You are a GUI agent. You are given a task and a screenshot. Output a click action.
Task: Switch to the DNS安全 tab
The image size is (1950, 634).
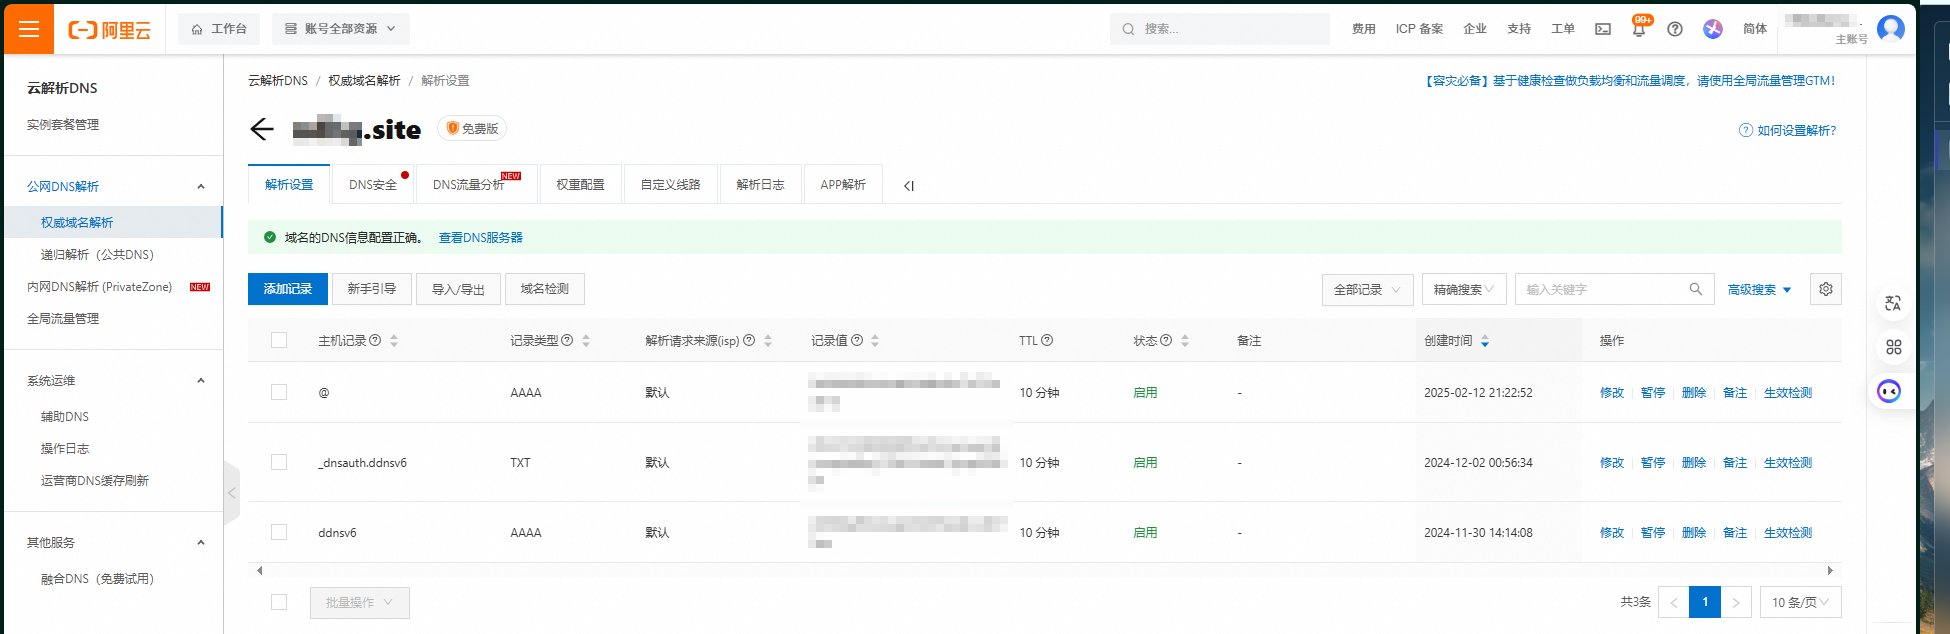(x=373, y=185)
